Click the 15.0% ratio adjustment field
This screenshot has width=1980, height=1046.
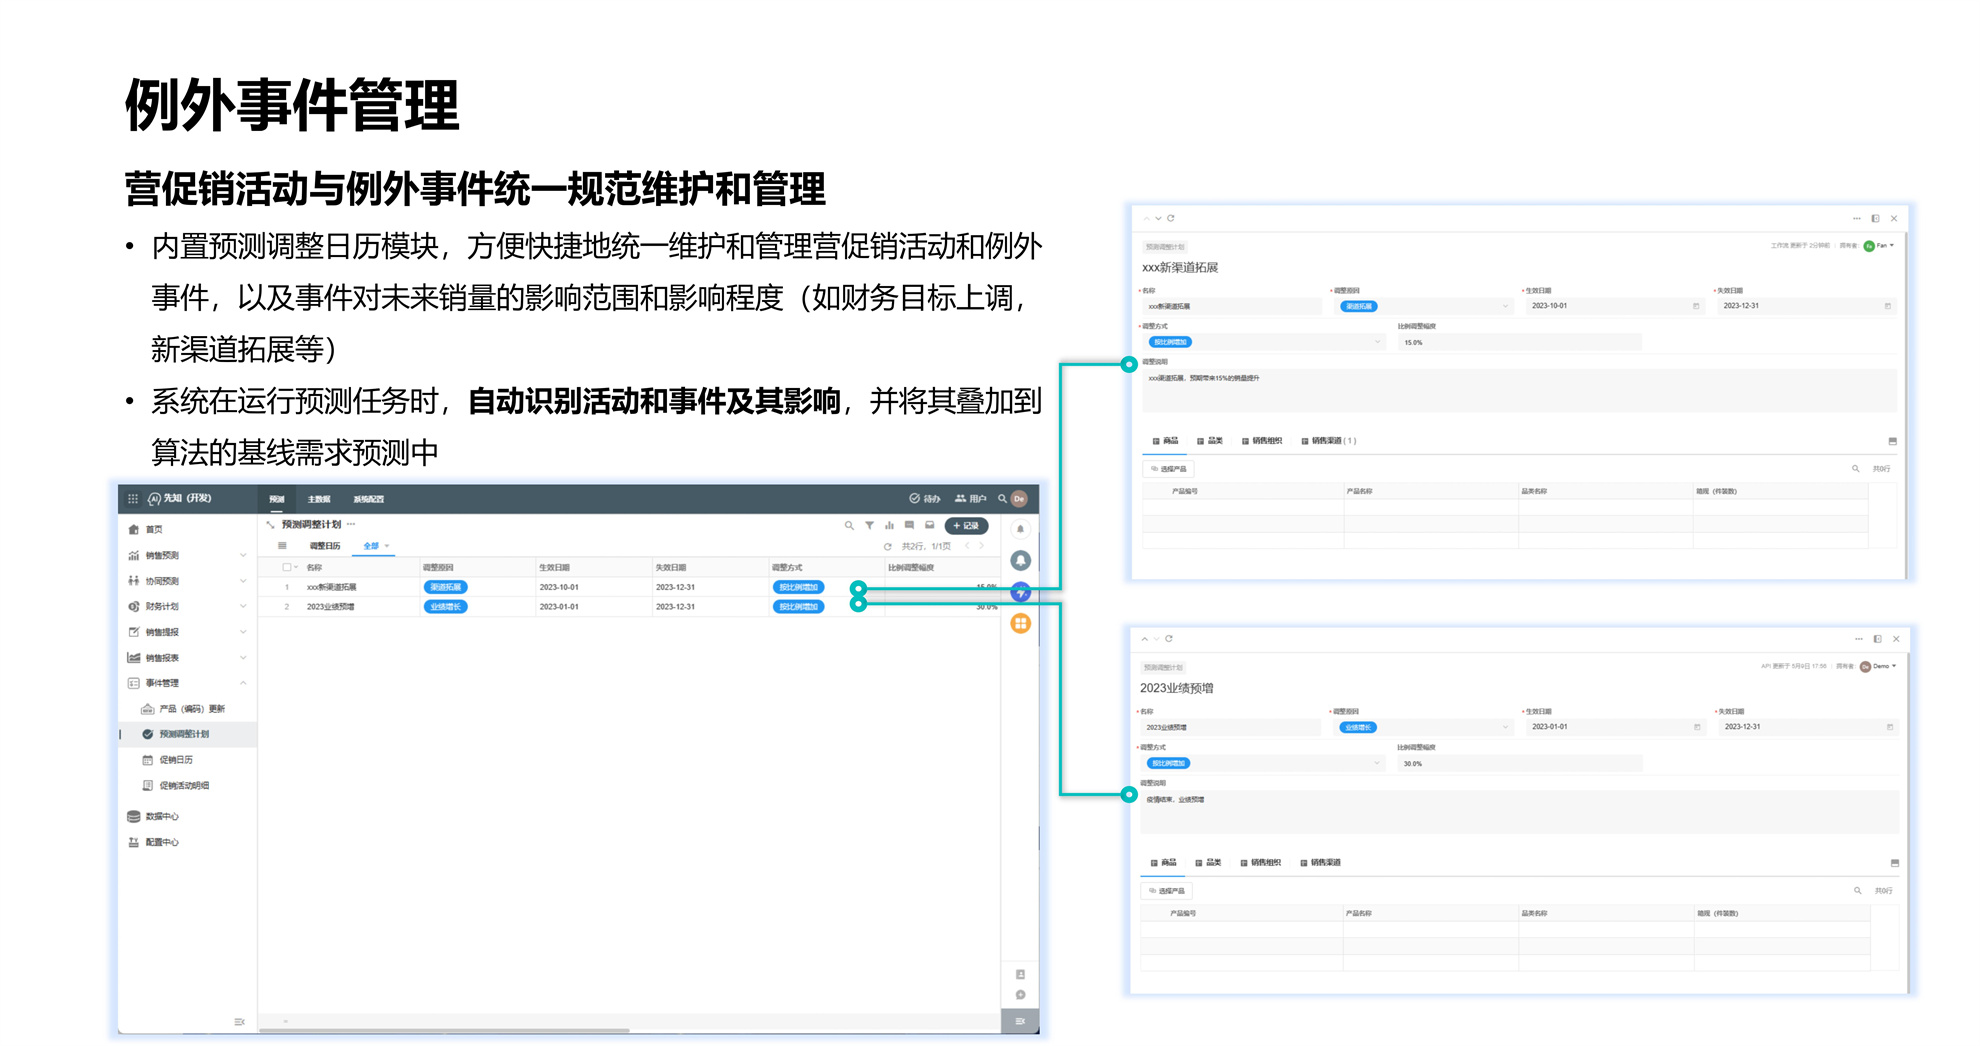click(x=1519, y=342)
